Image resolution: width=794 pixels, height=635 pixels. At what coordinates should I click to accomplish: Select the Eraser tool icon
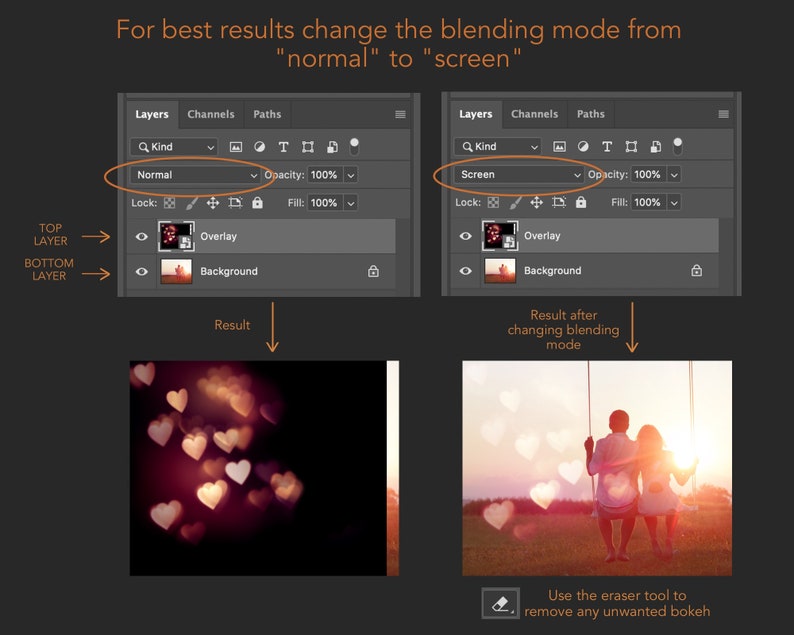pyautogui.click(x=500, y=603)
